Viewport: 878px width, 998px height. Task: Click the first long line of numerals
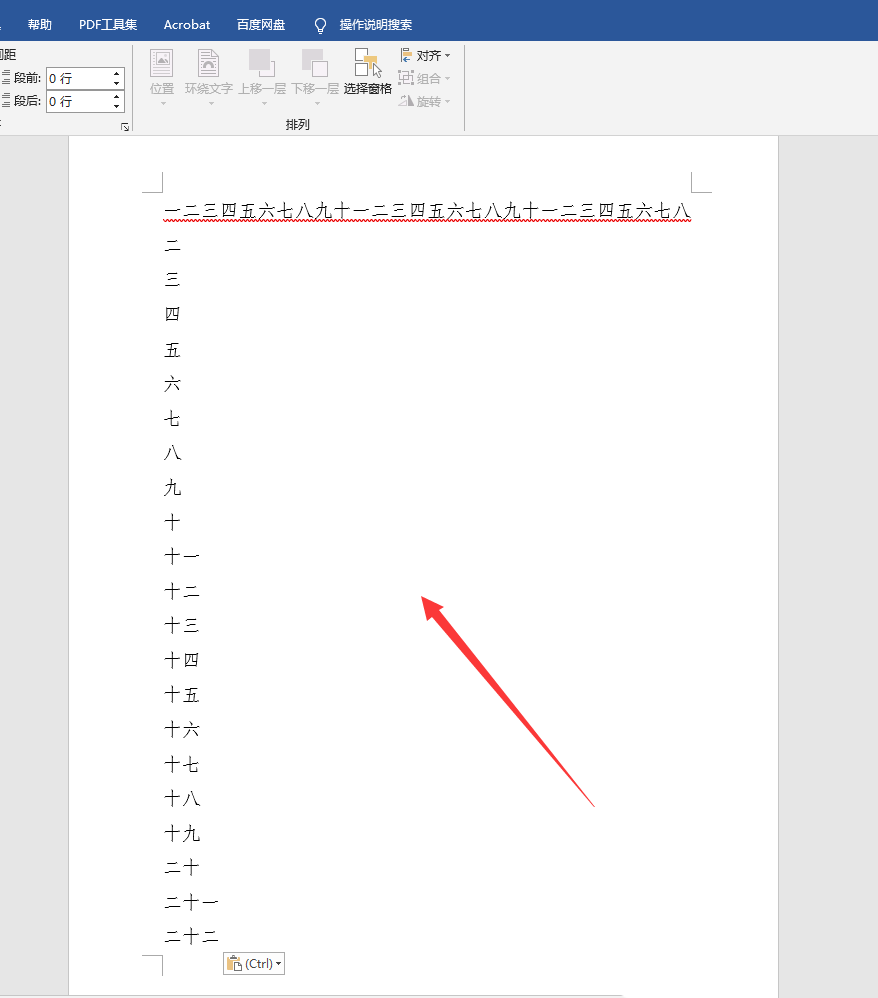pyautogui.click(x=427, y=211)
